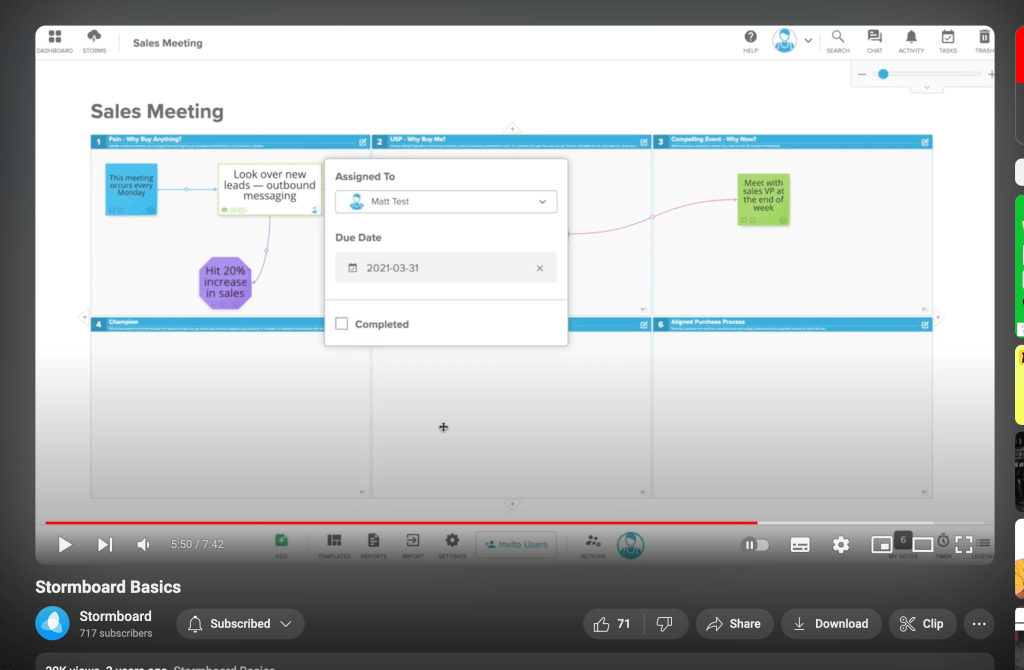Select the blue 'This meeting occurs every Monday' note

131,189
